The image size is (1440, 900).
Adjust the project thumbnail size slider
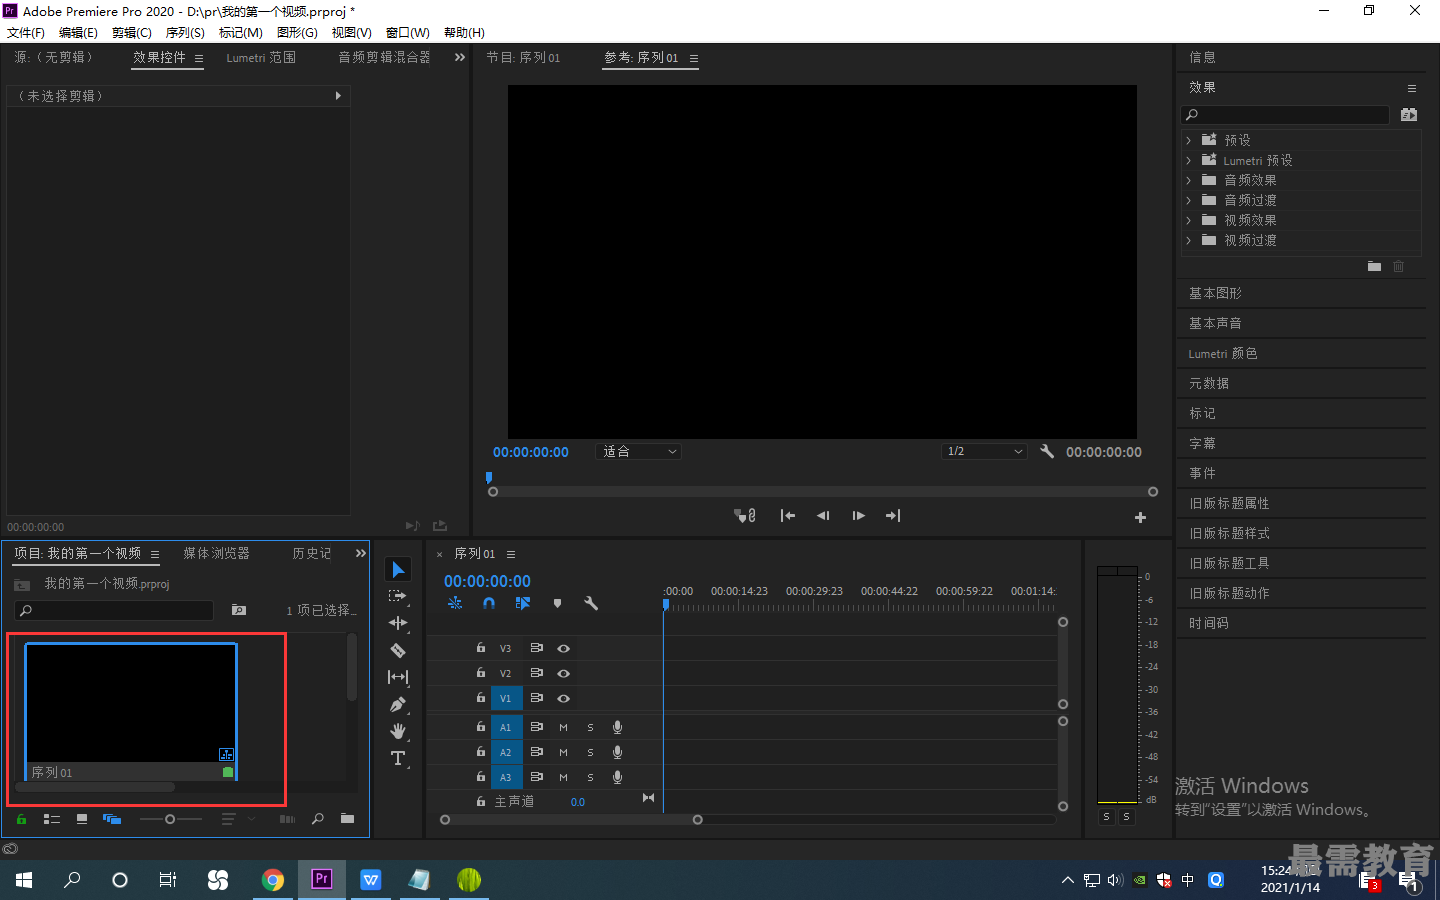[170, 819]
